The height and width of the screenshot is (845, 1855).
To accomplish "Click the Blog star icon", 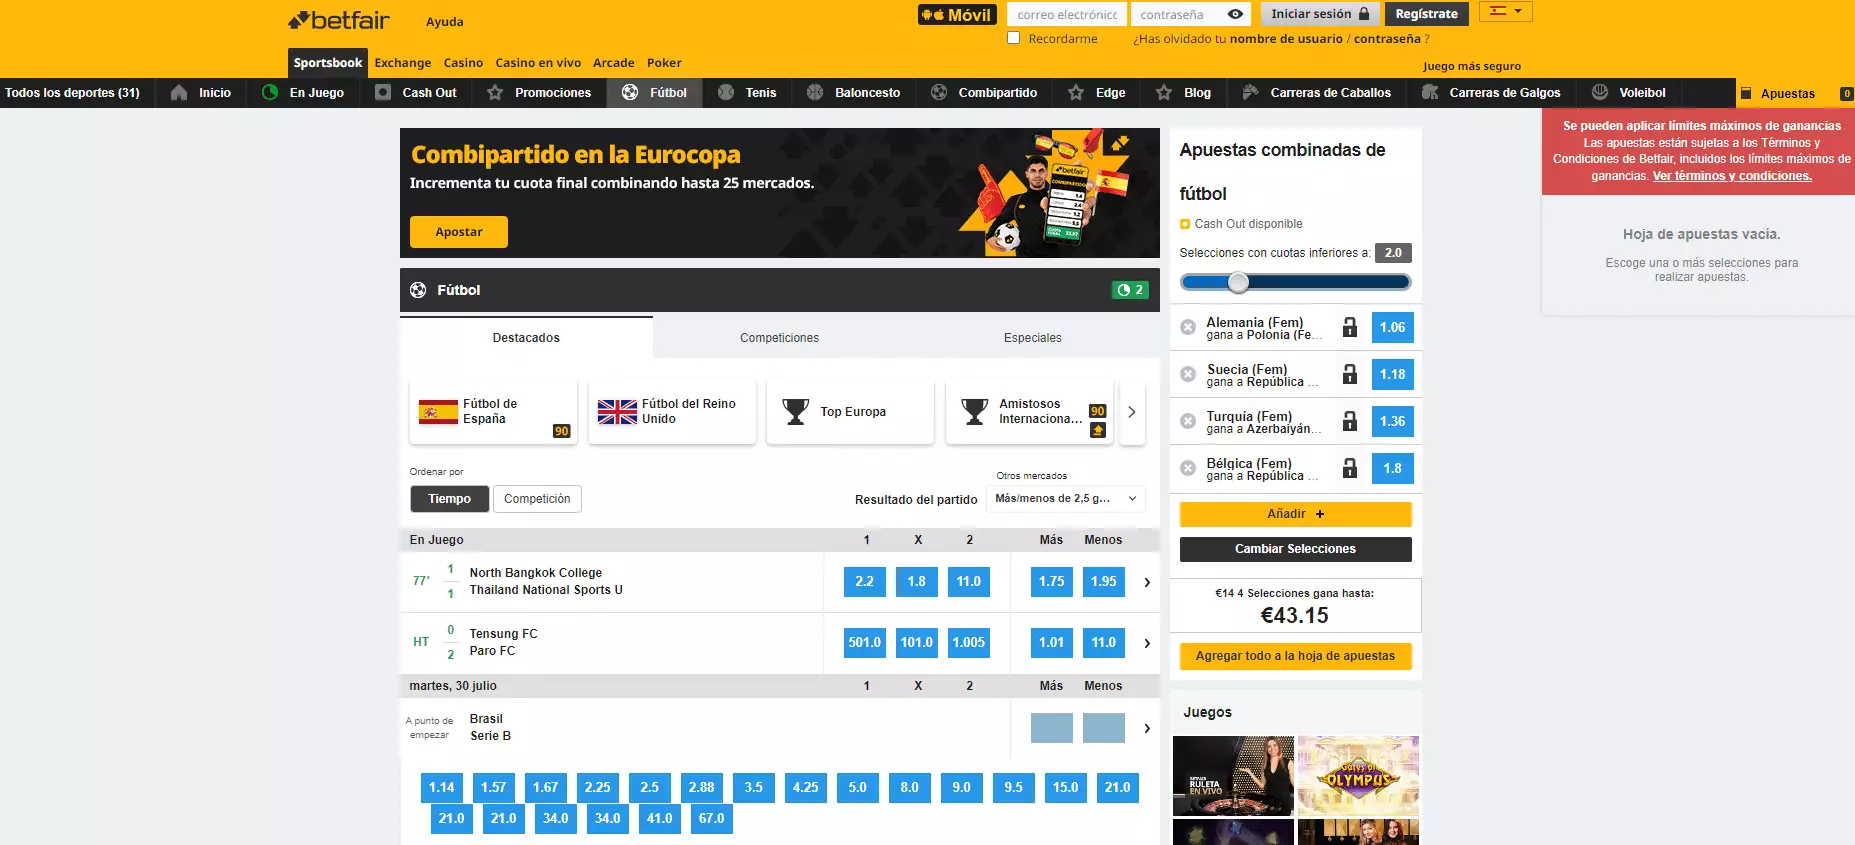I will click(x=1164, y=93).
